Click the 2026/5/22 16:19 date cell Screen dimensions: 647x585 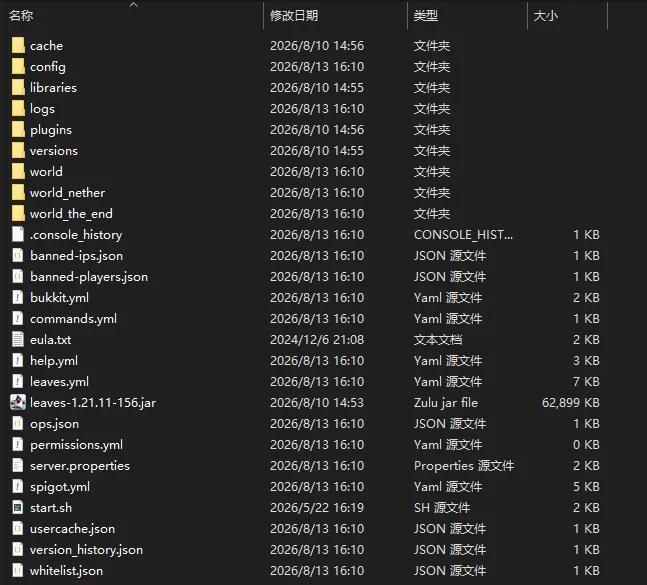point(317,507)
